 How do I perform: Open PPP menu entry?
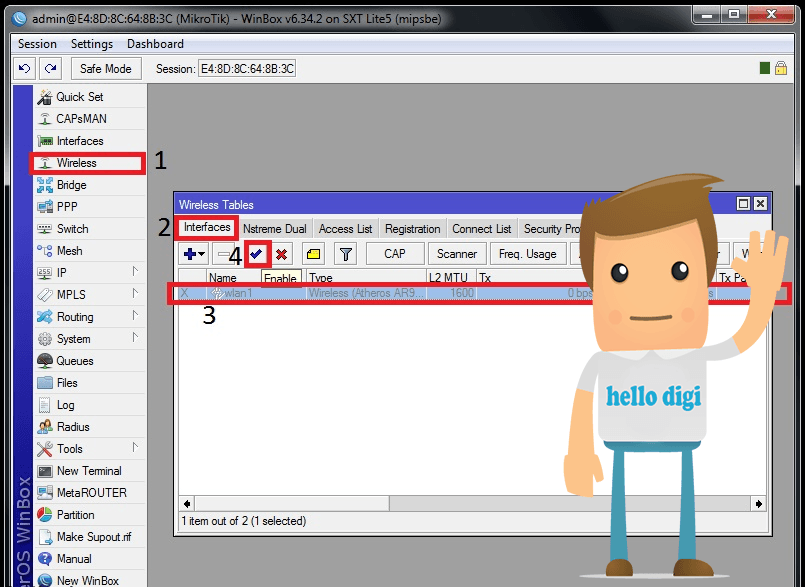click(90, 206)
